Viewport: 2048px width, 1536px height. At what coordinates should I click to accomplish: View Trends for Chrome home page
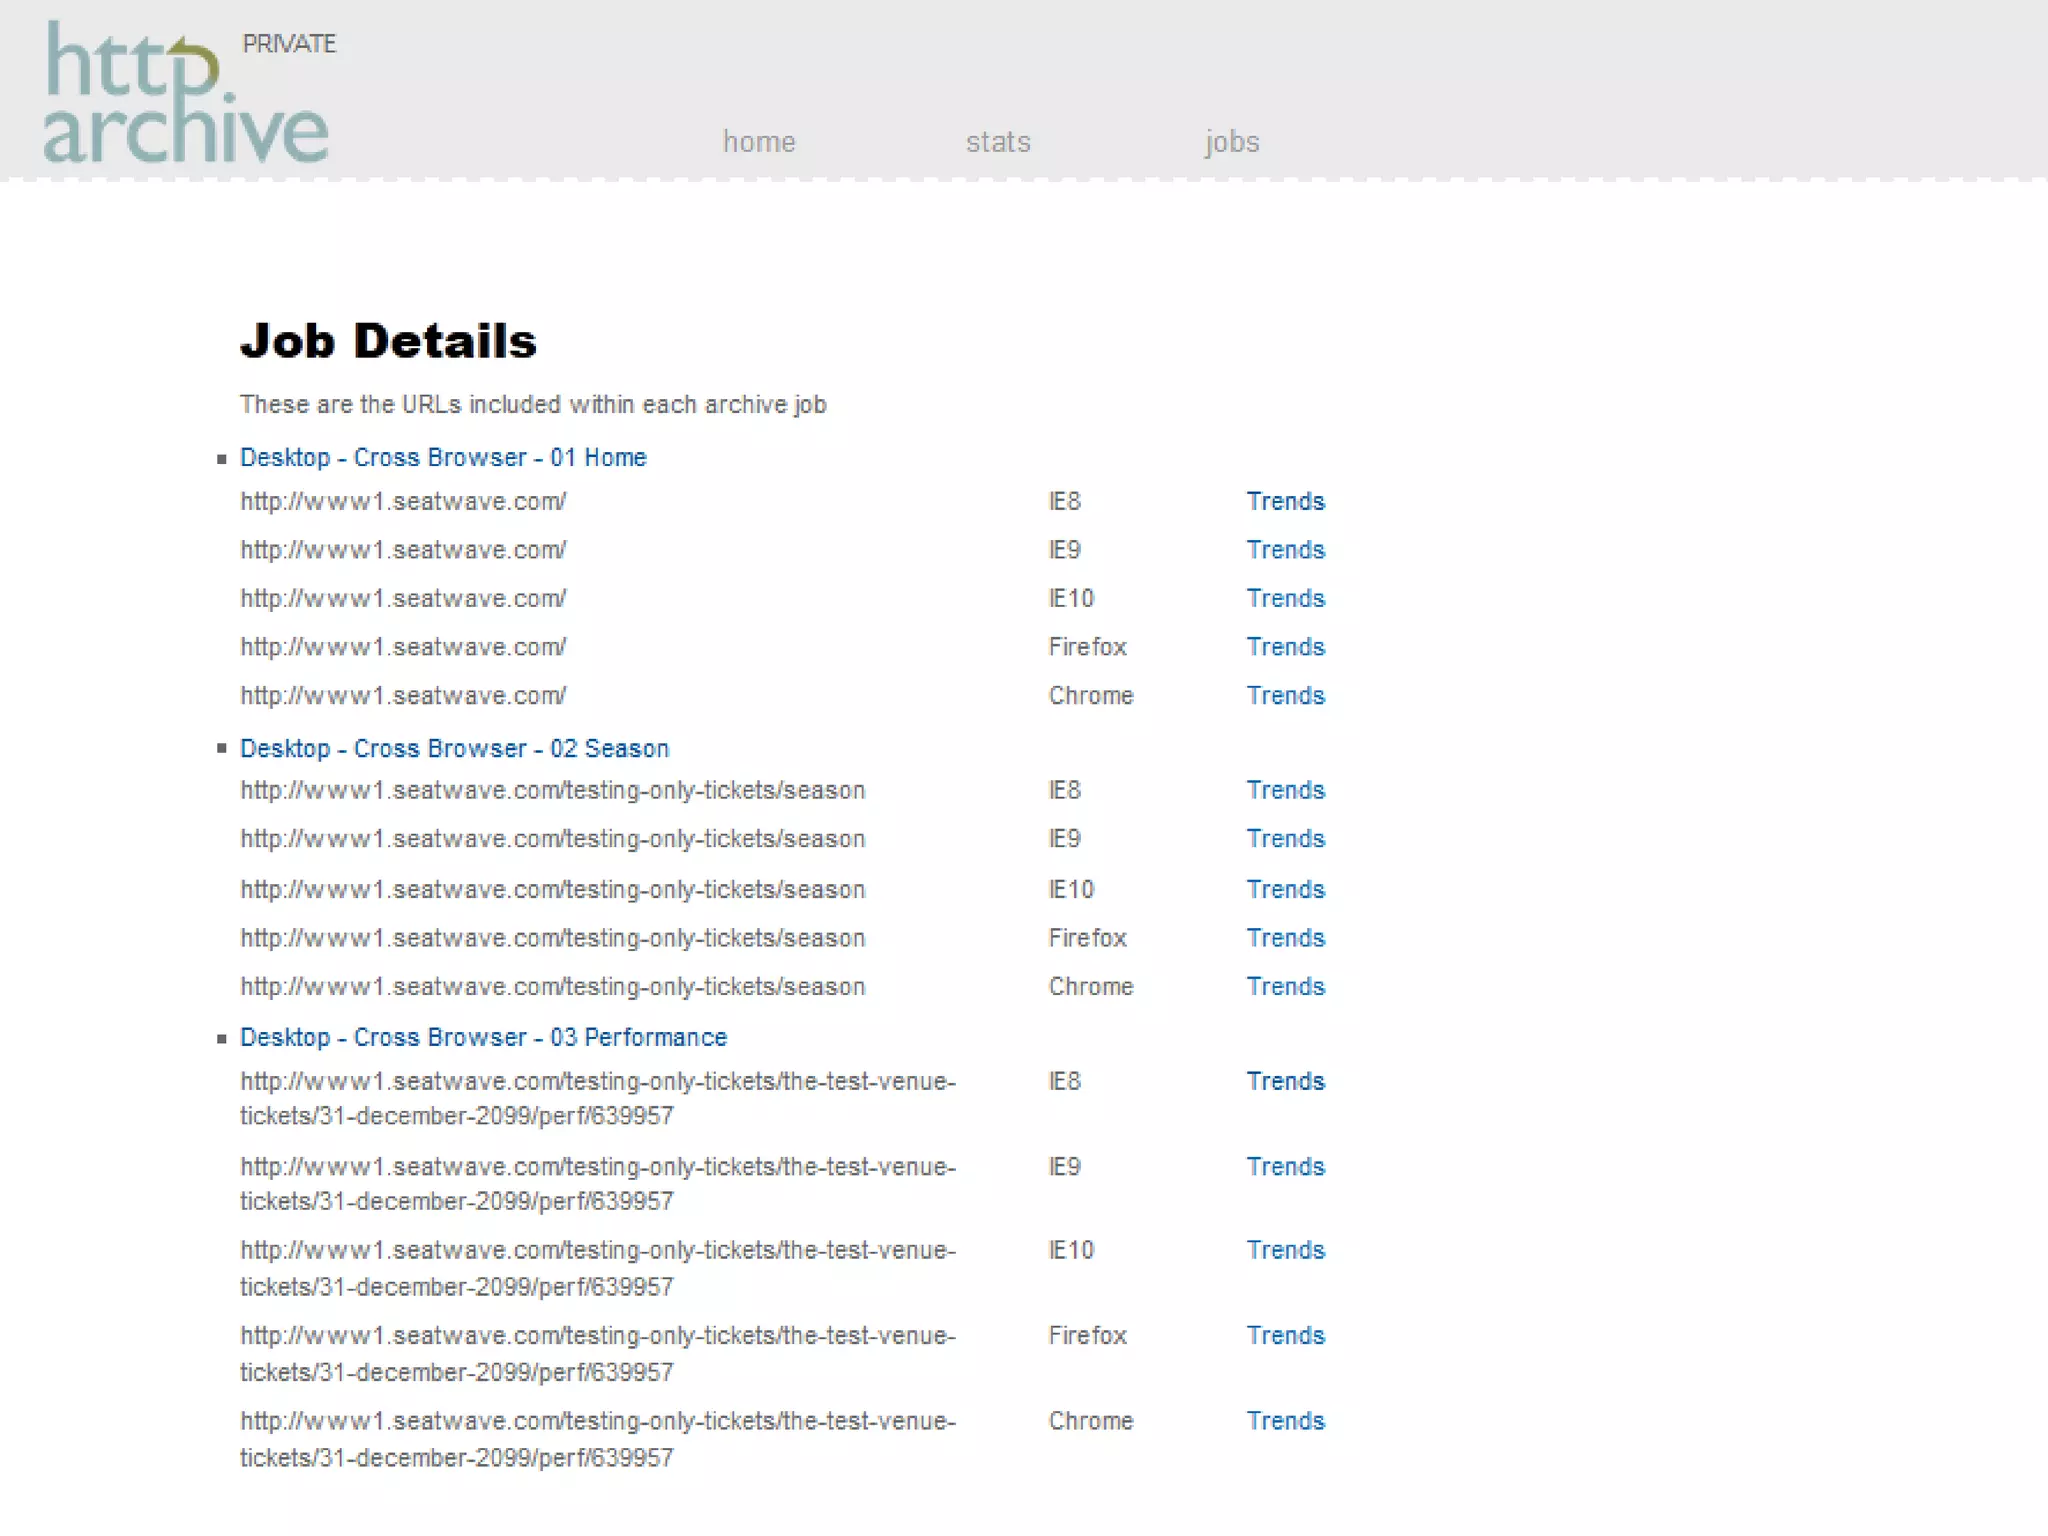point(1285,696)
